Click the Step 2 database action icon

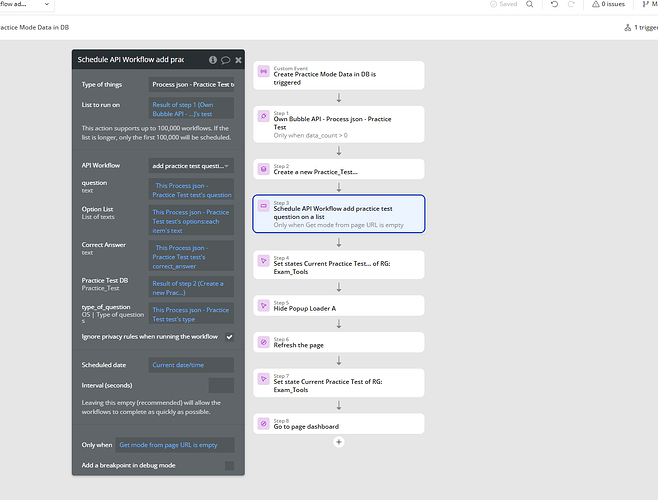[x=264, y=169]
